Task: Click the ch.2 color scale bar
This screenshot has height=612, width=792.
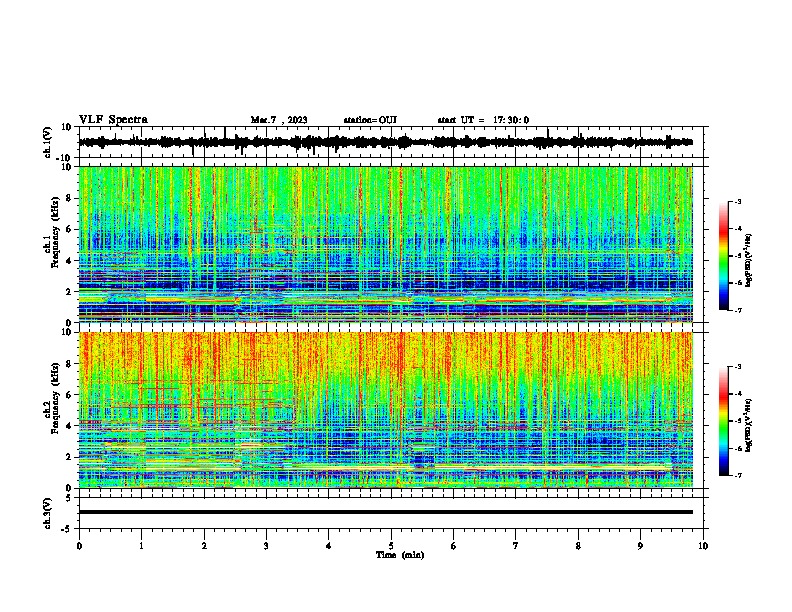Action: (x=724, y=421)
